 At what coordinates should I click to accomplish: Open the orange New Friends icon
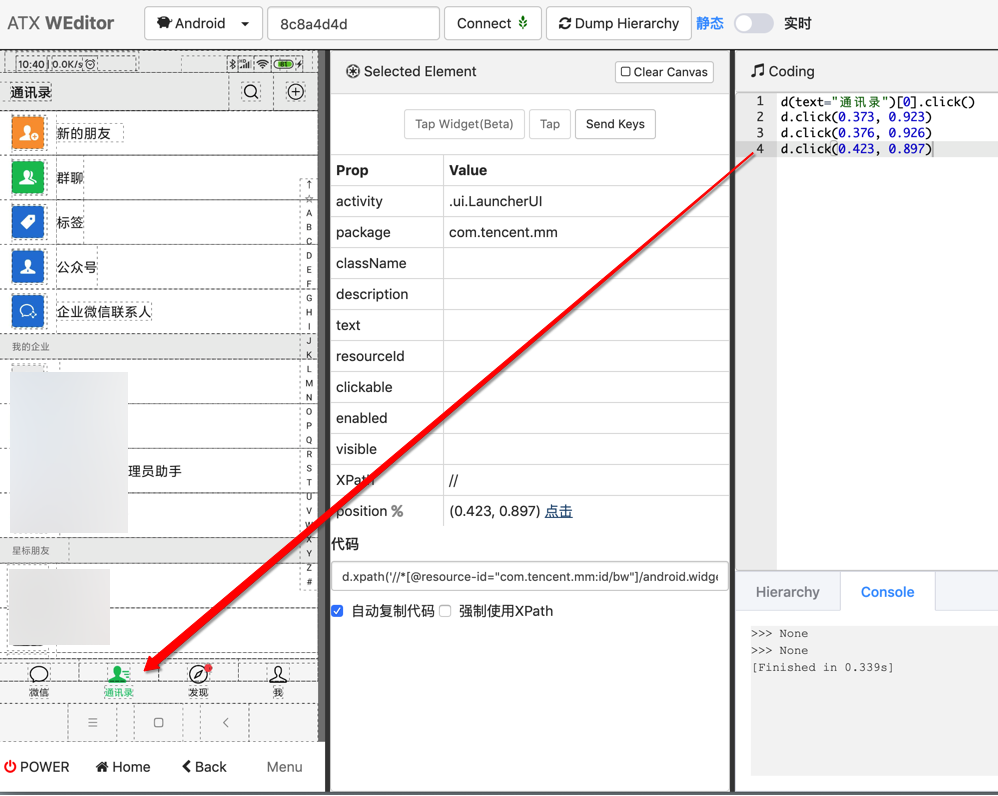pos(28,133)
